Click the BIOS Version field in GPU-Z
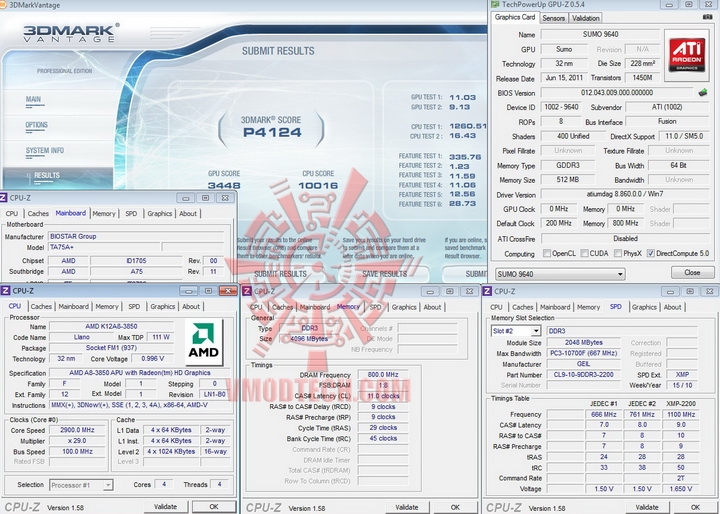This screenshot has height=514, width=720. [x=617, y=93]
